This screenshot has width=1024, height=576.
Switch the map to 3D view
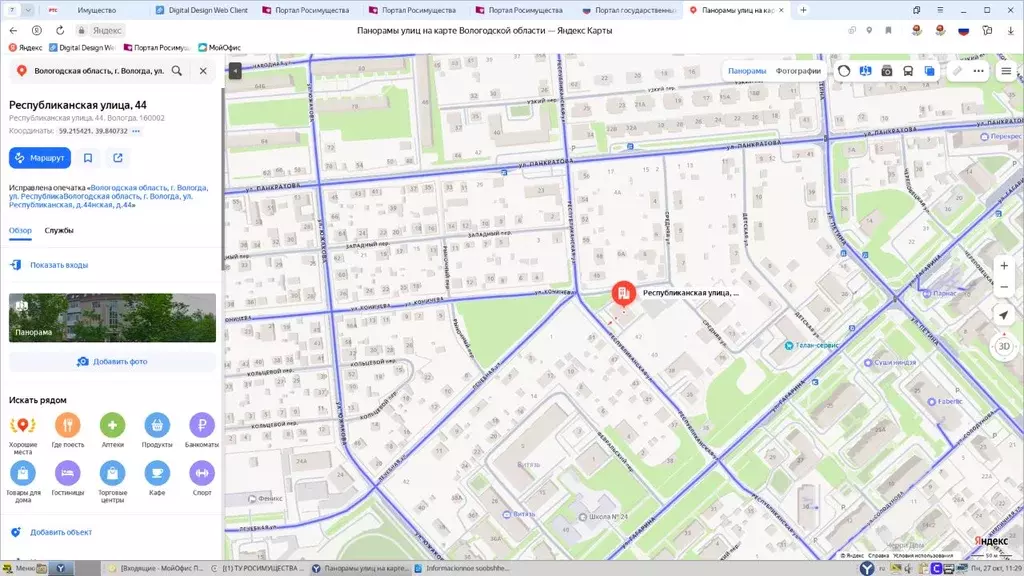(1005, 347)
